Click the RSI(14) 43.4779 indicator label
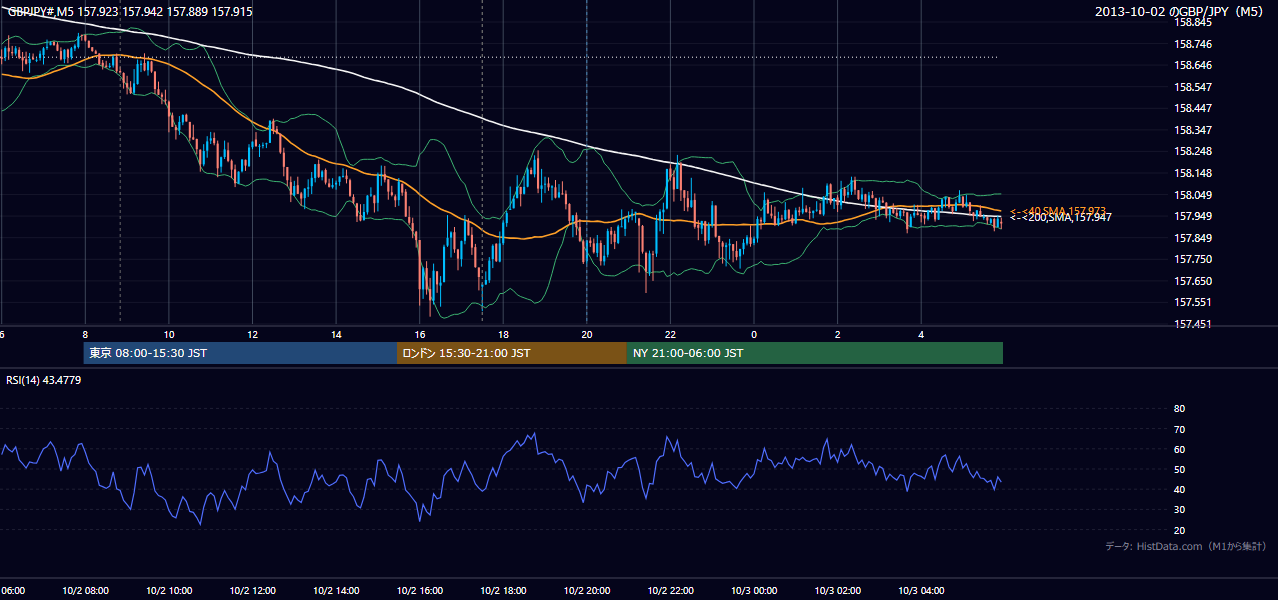The height and width of the screenshot is (600, 1278). pos(44,380)
